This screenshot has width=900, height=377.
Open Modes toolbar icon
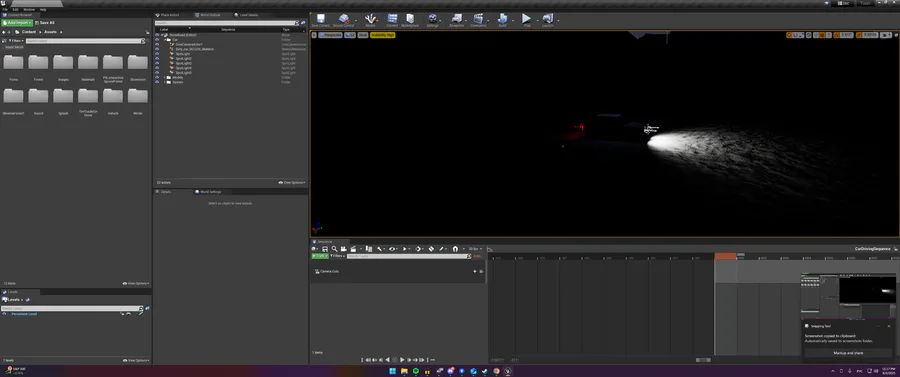[x=370, y=20]
